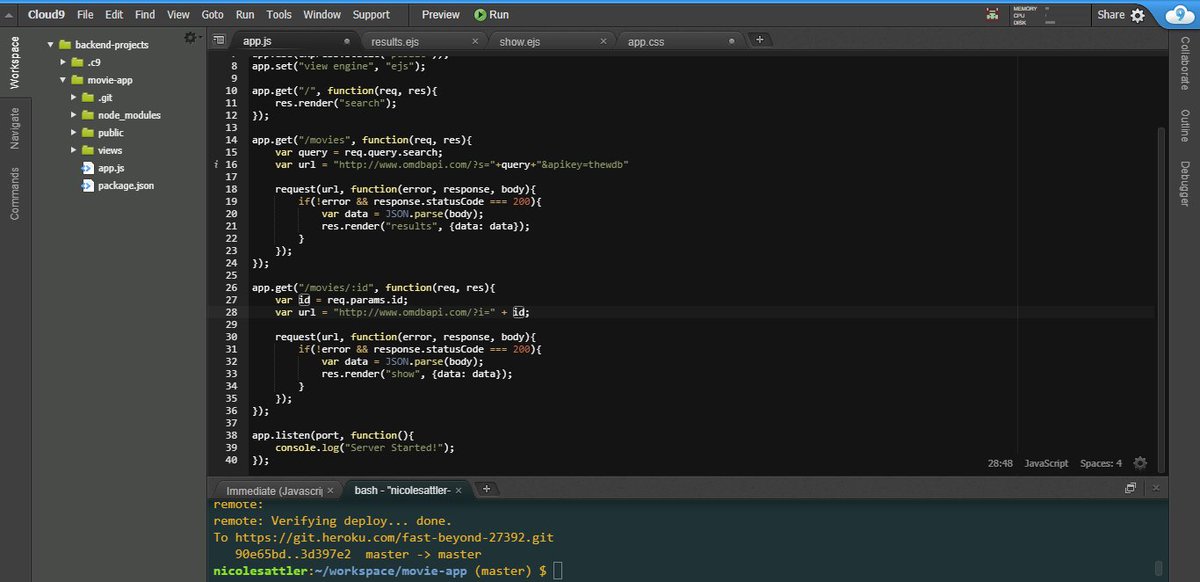Click the app.js file icon in tree
1200x582 pixels.
point(89,168)
